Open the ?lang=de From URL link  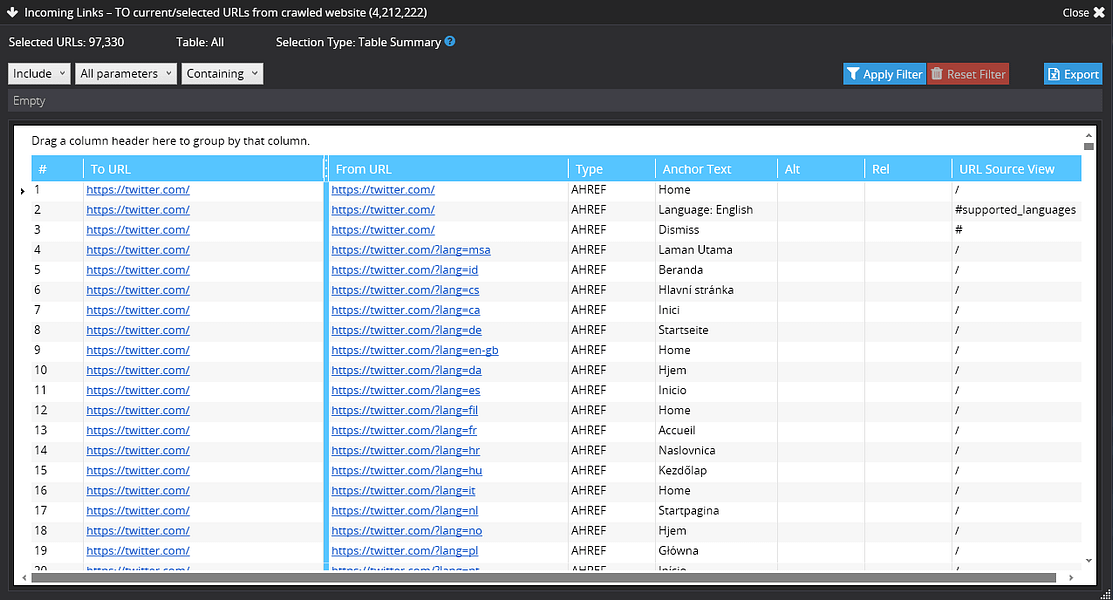[406, 330]
